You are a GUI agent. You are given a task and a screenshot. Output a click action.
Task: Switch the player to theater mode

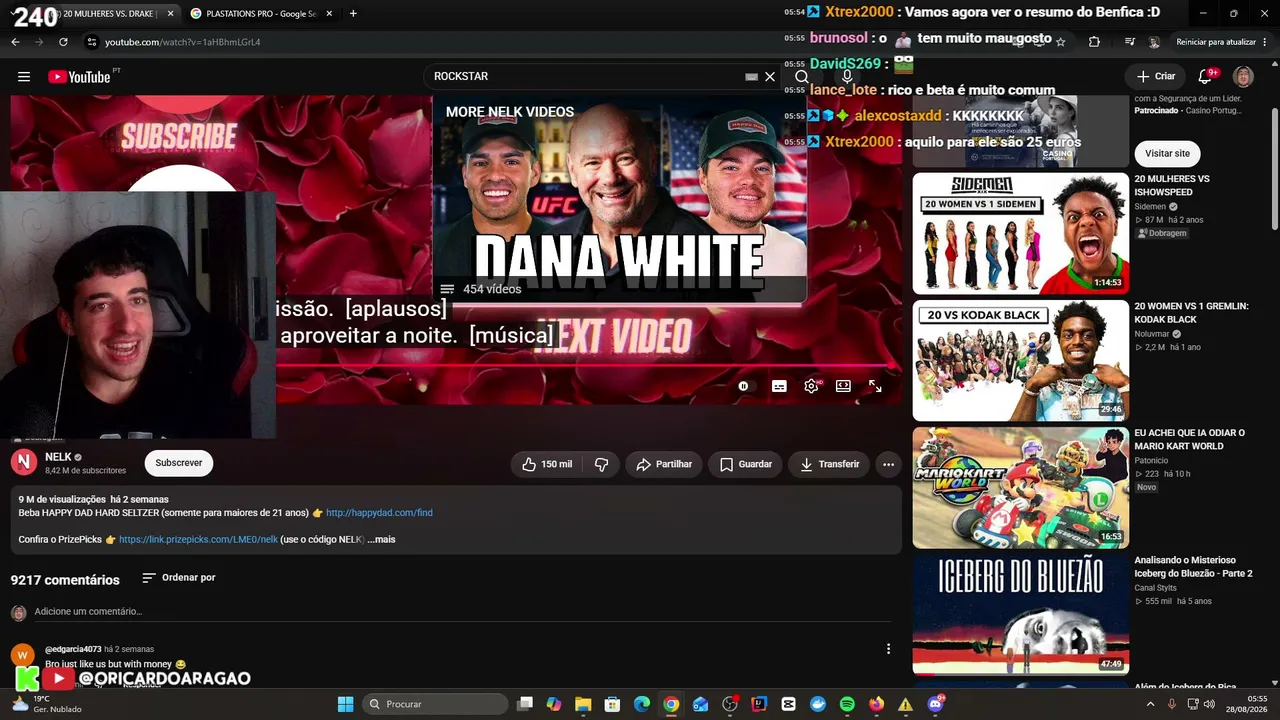click(x=843, y=386)
